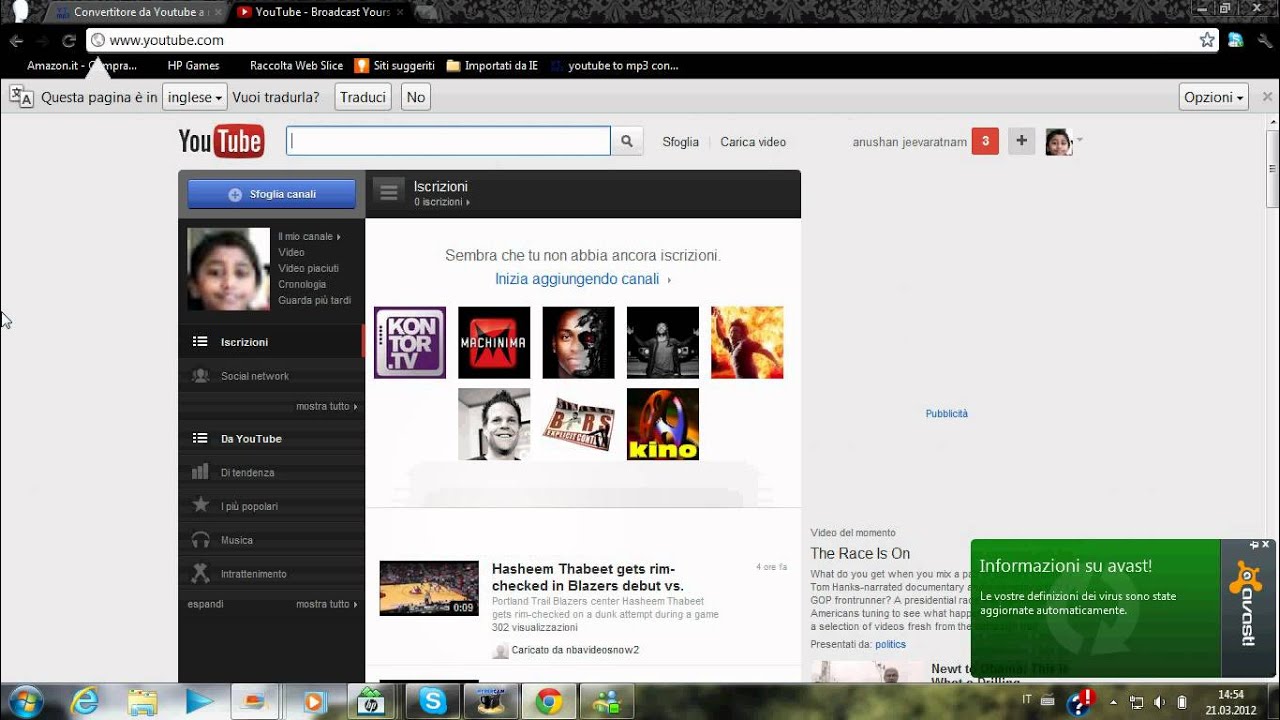
Task: Open the inglese language dropdown
Action: (x=193, y=97)
